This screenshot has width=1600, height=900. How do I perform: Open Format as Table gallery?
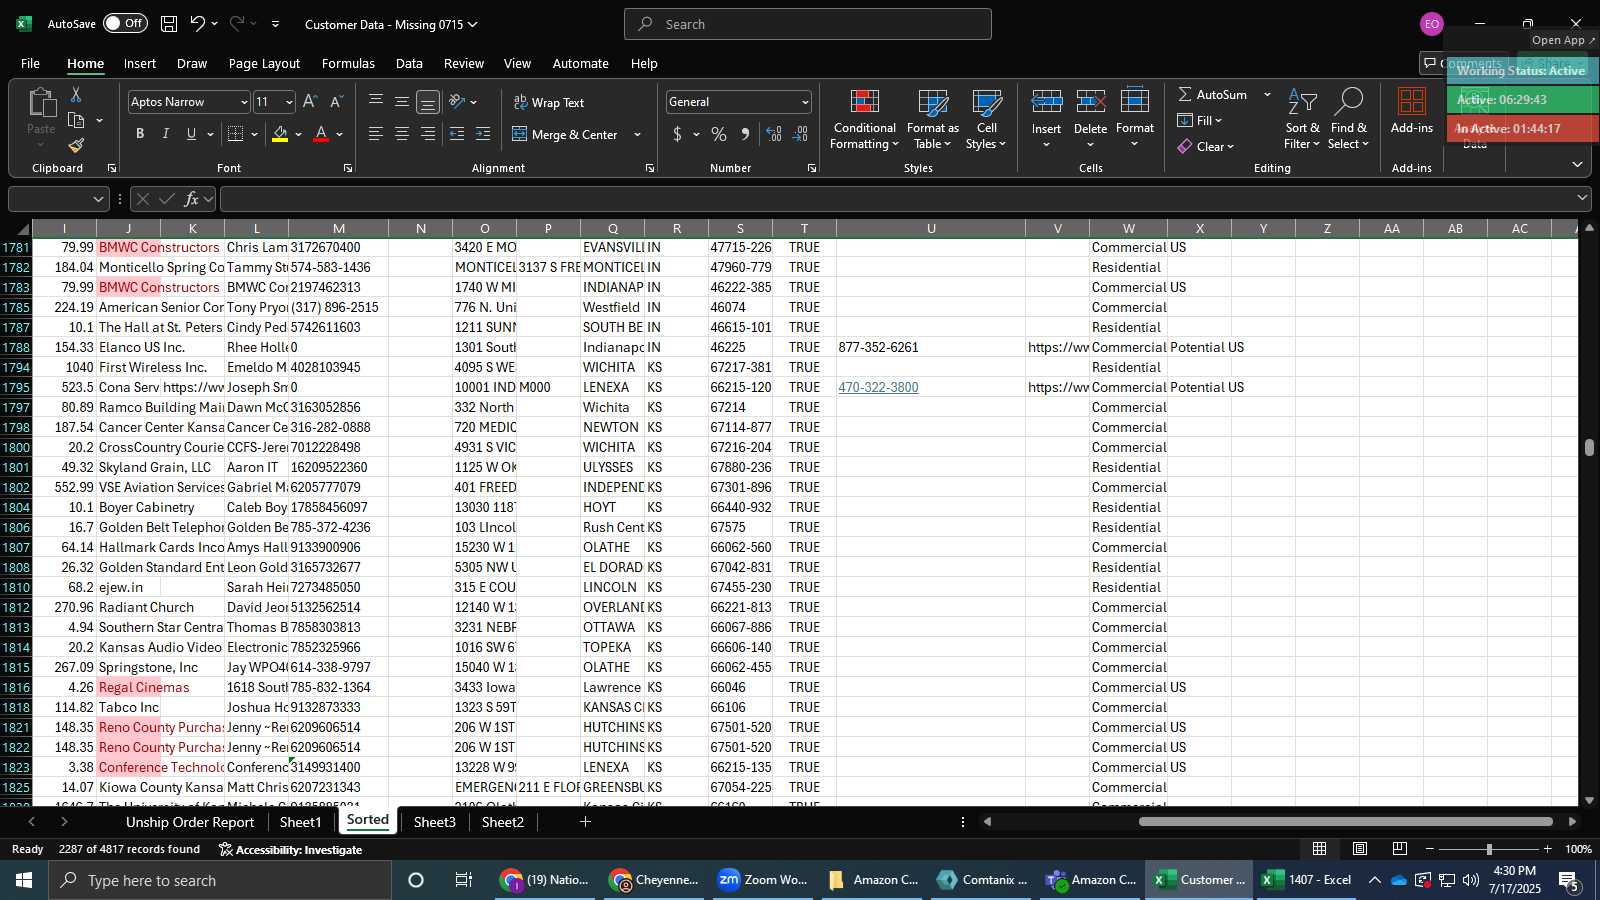click(x=932, y=120)
